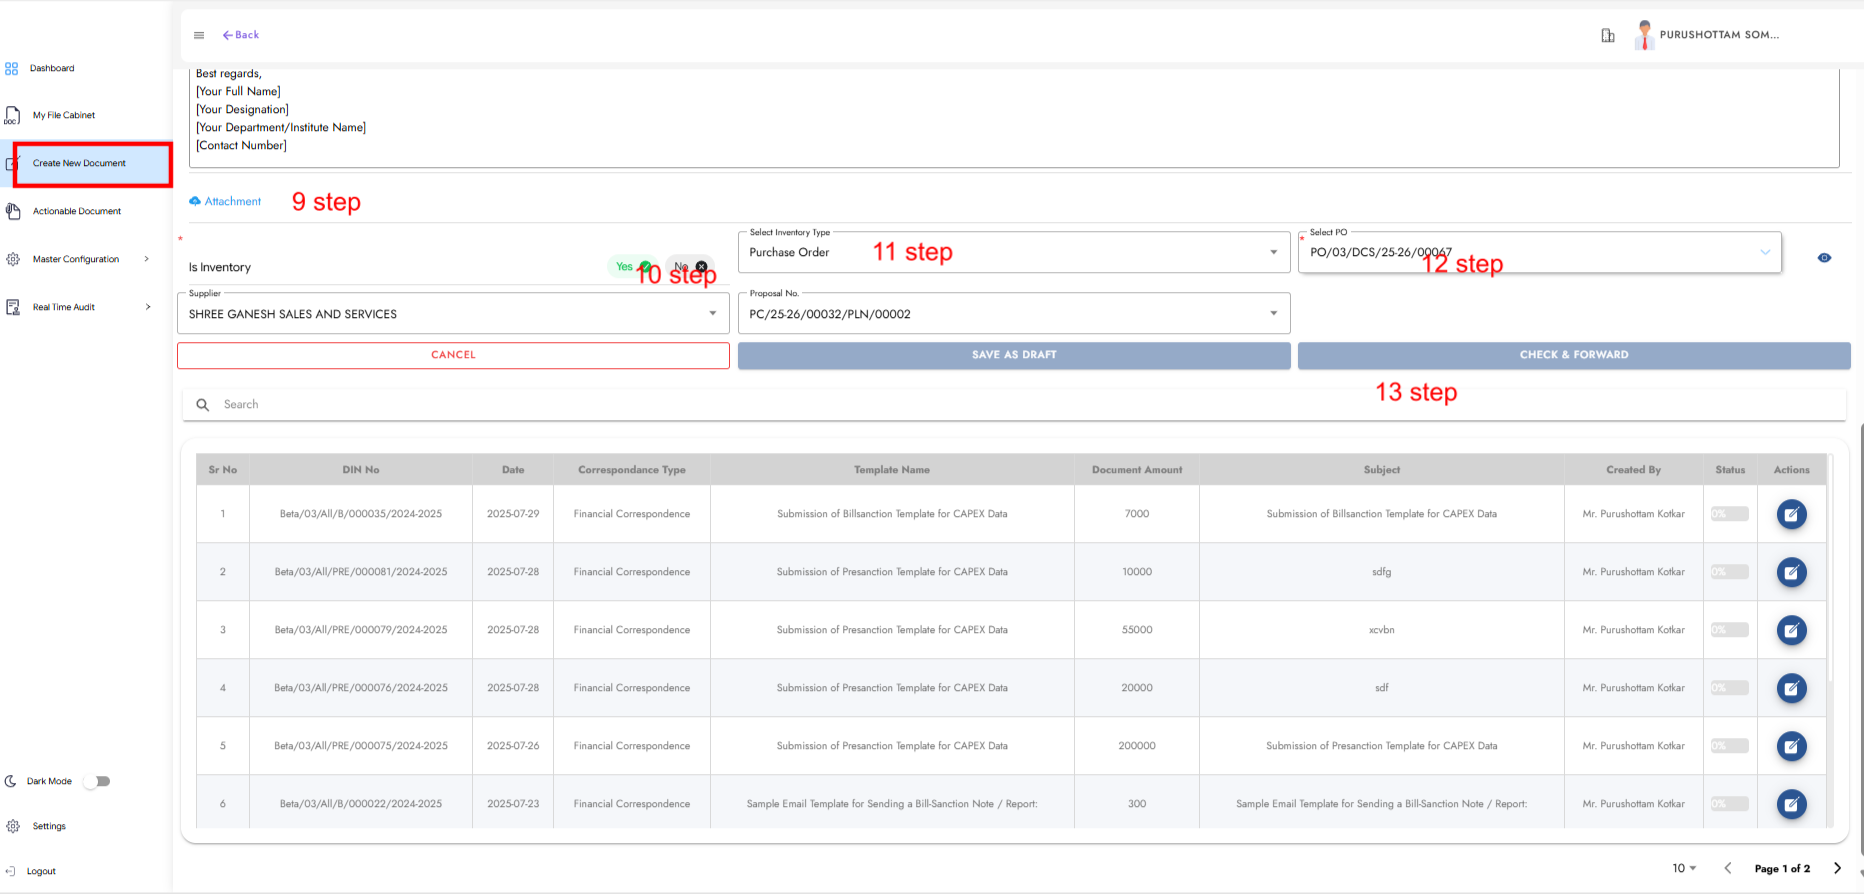Click the Check & Forward button
Viewport: 1864px width, 894px height.
click(1573, 355)
